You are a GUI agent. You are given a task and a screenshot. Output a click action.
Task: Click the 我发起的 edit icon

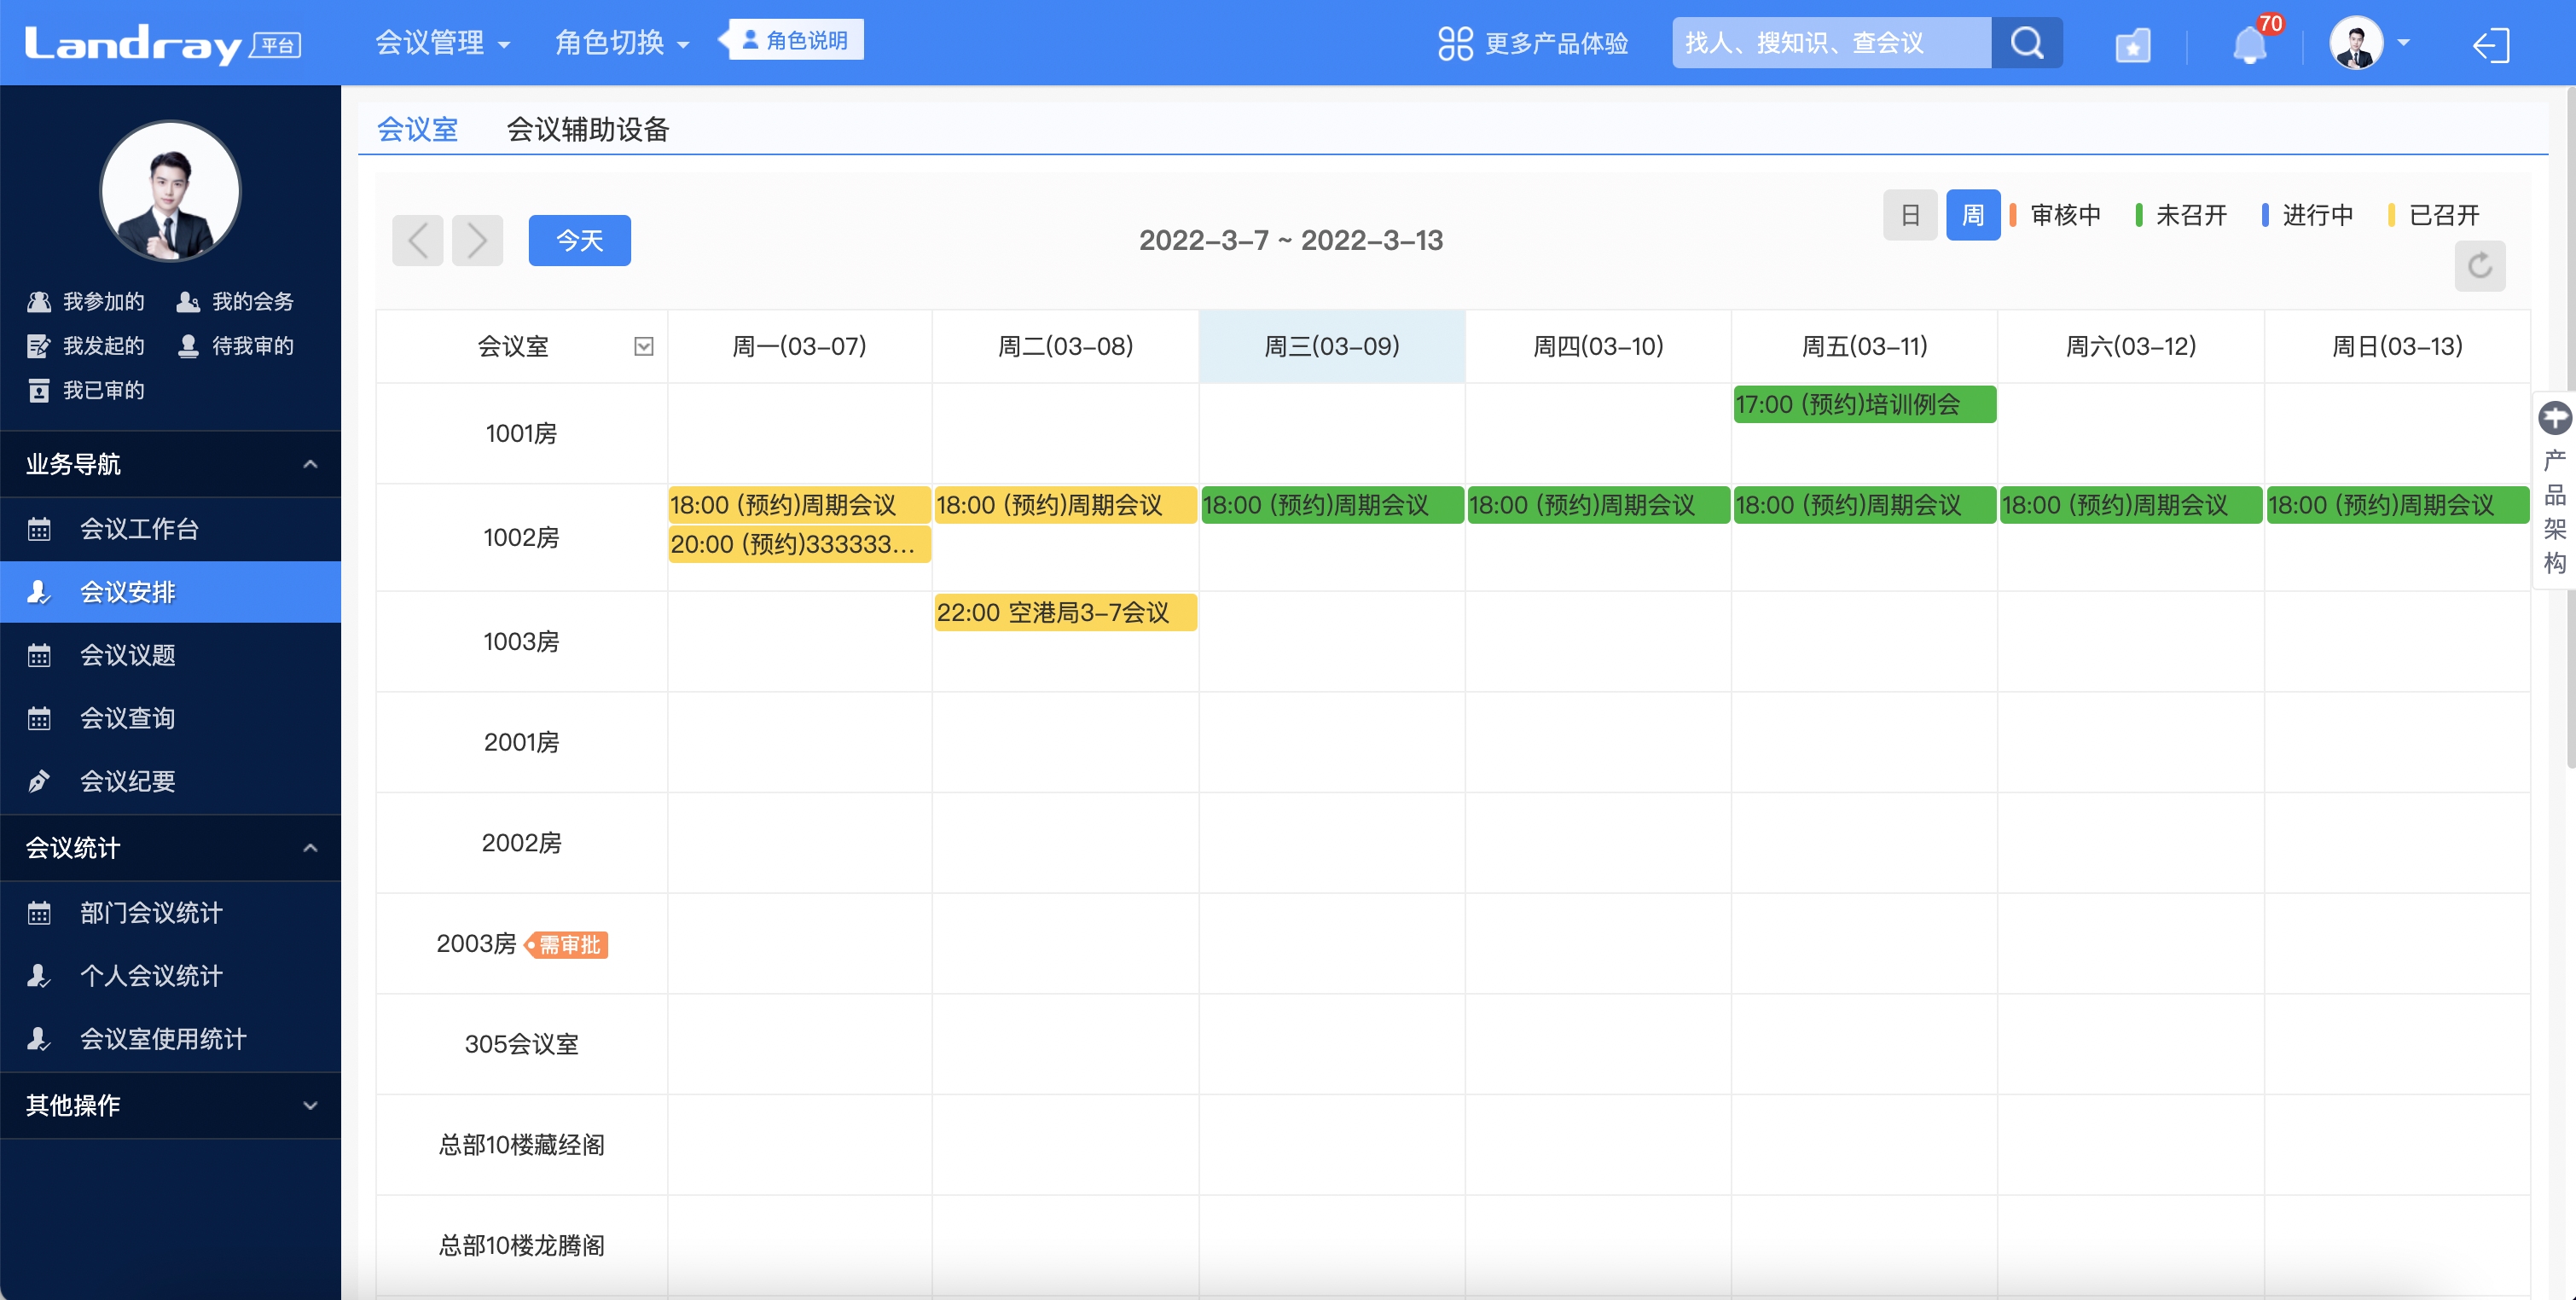(x=39, y=346)
